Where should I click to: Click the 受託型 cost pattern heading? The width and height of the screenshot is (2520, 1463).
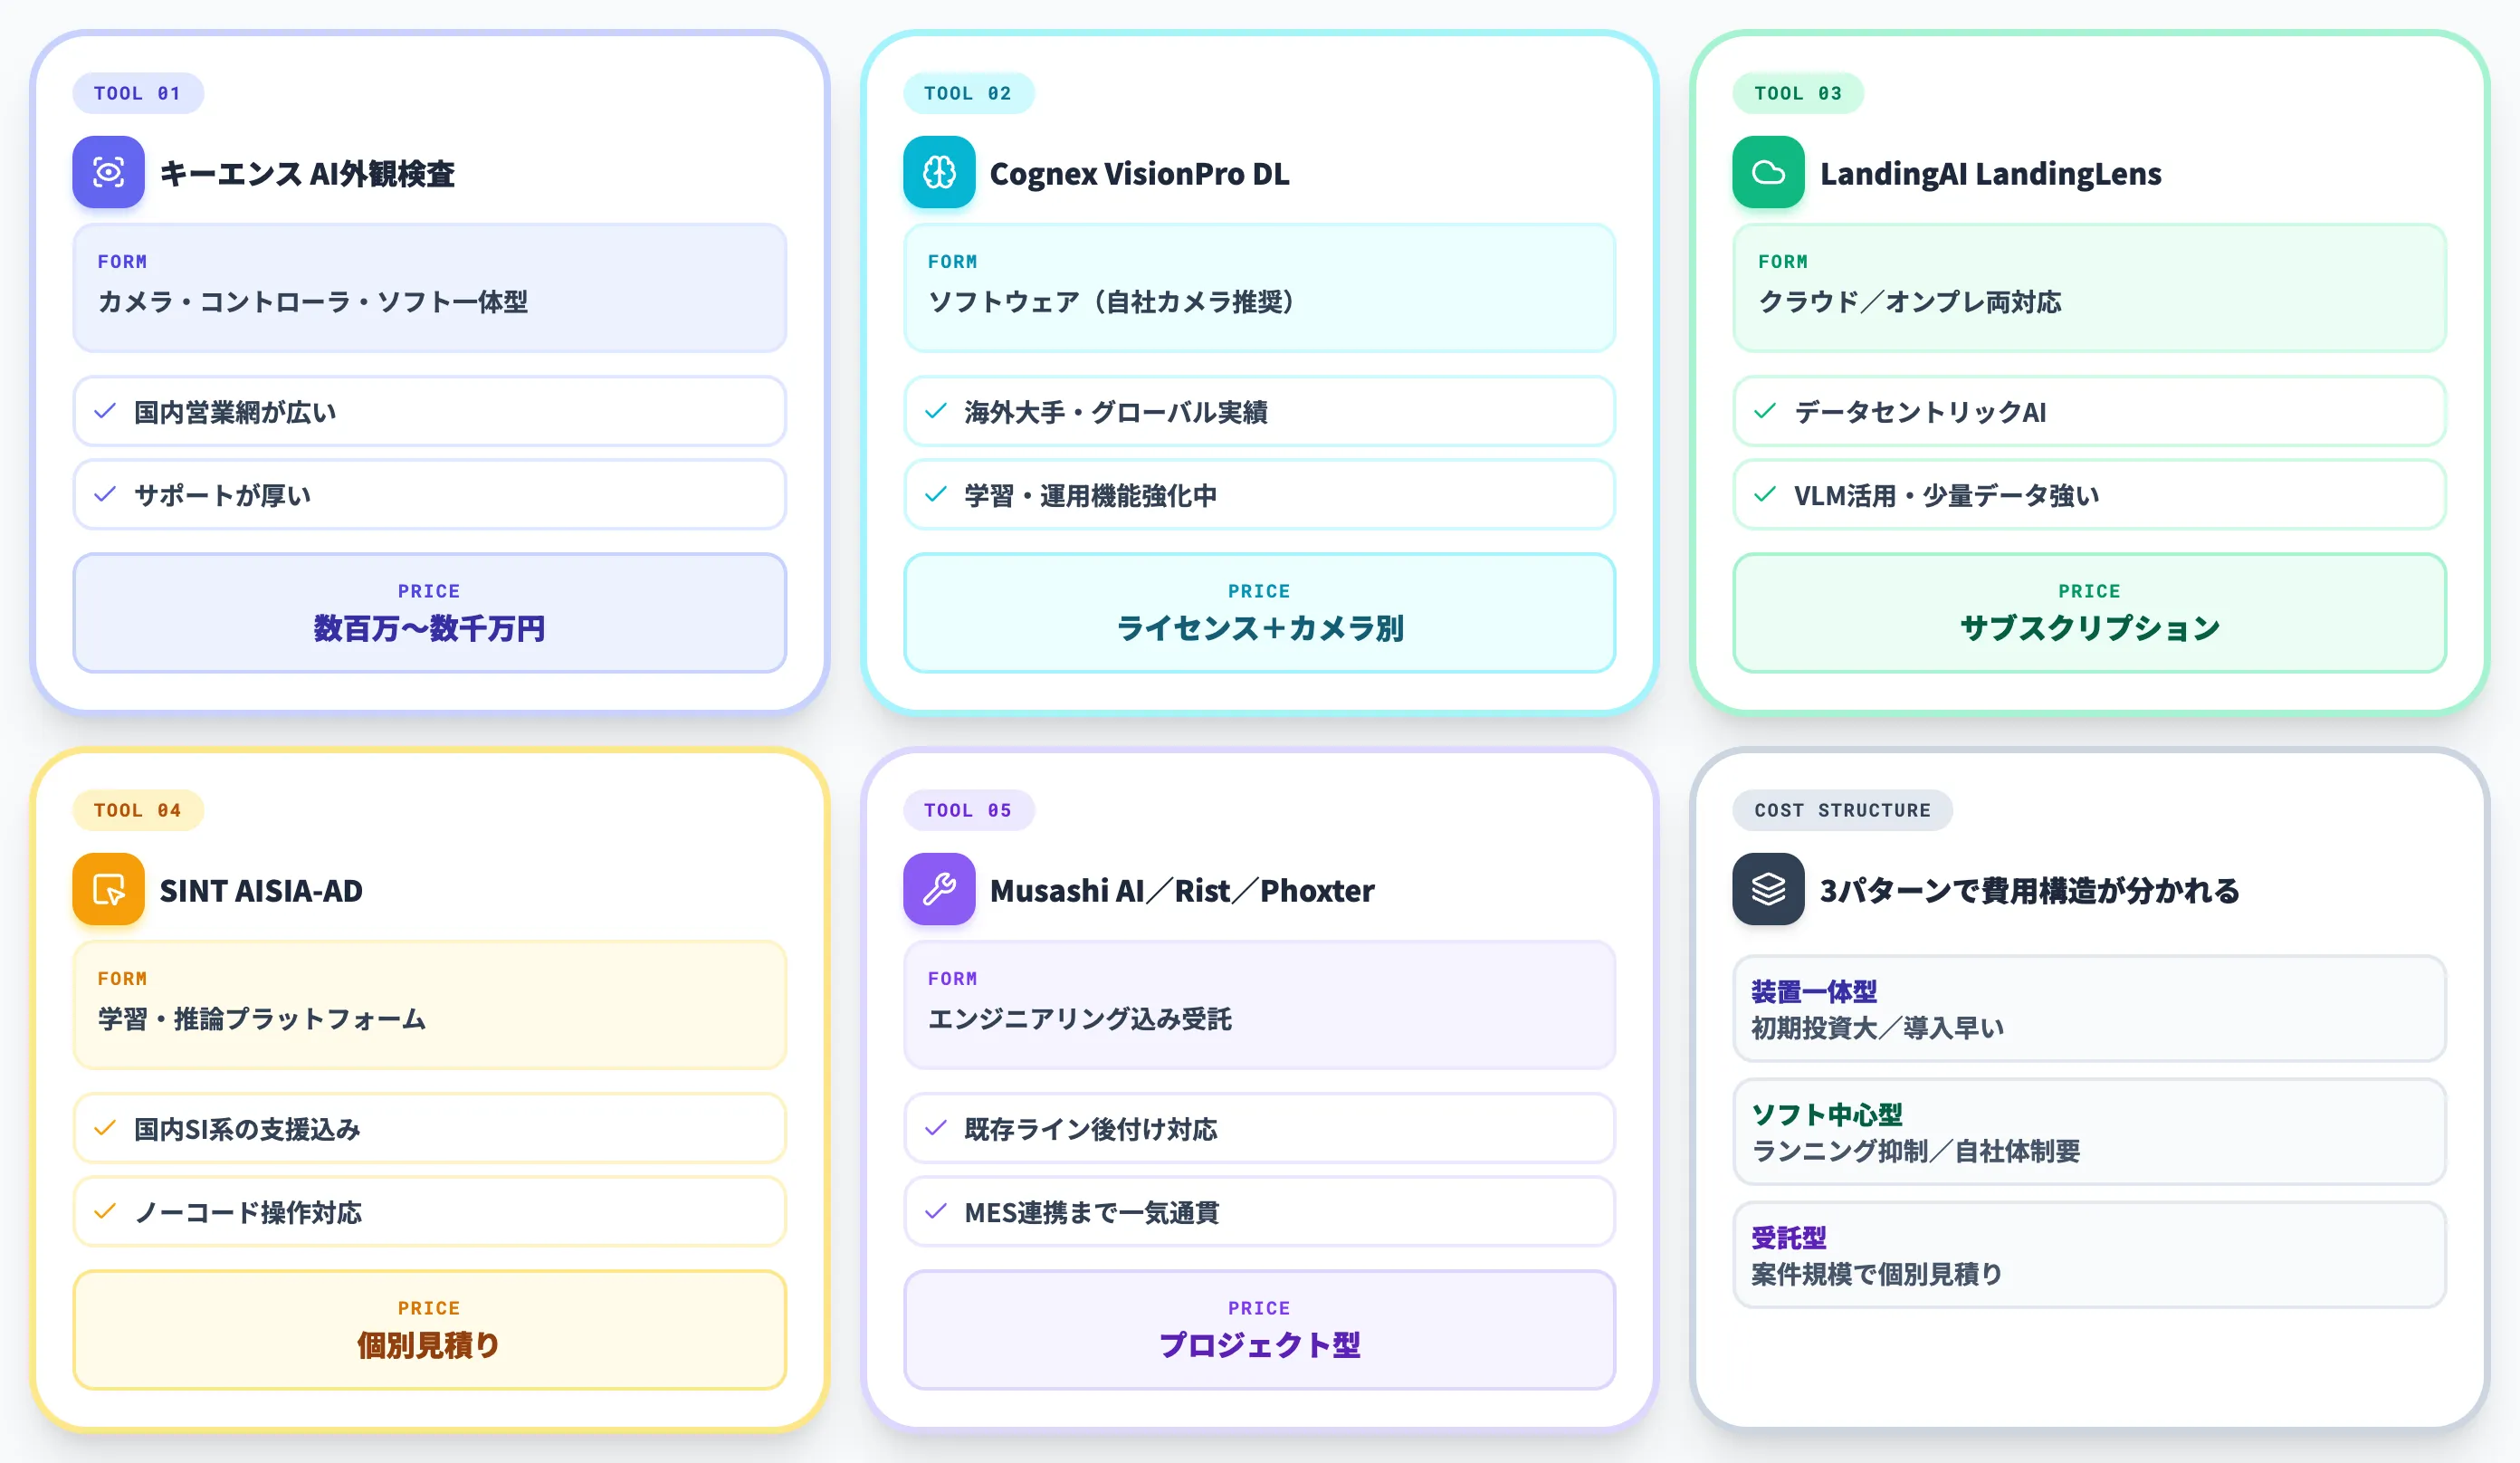pos(1789,1237)
